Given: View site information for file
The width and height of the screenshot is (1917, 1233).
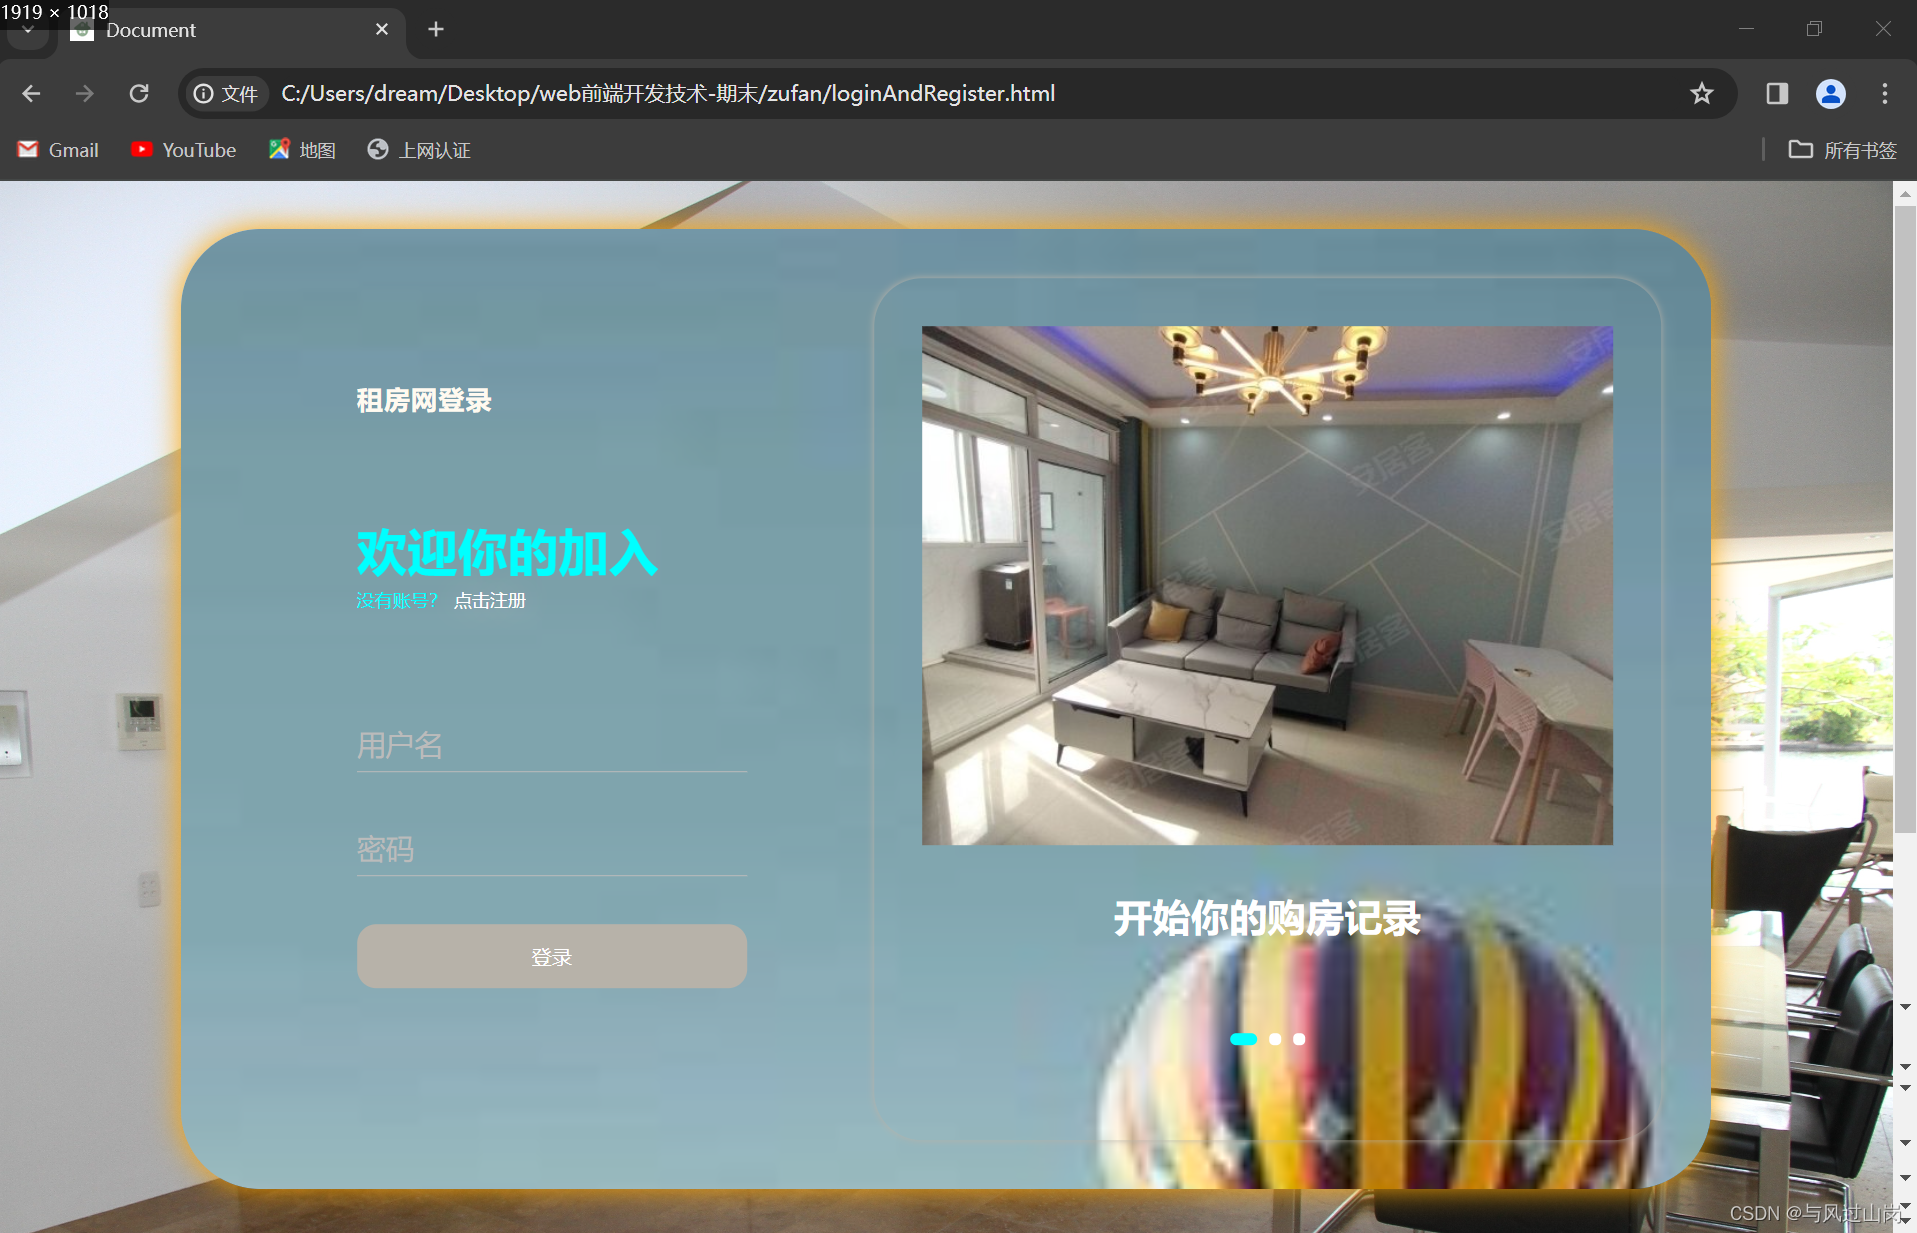Looking at the screenshot, I should [x=227, y=94].
